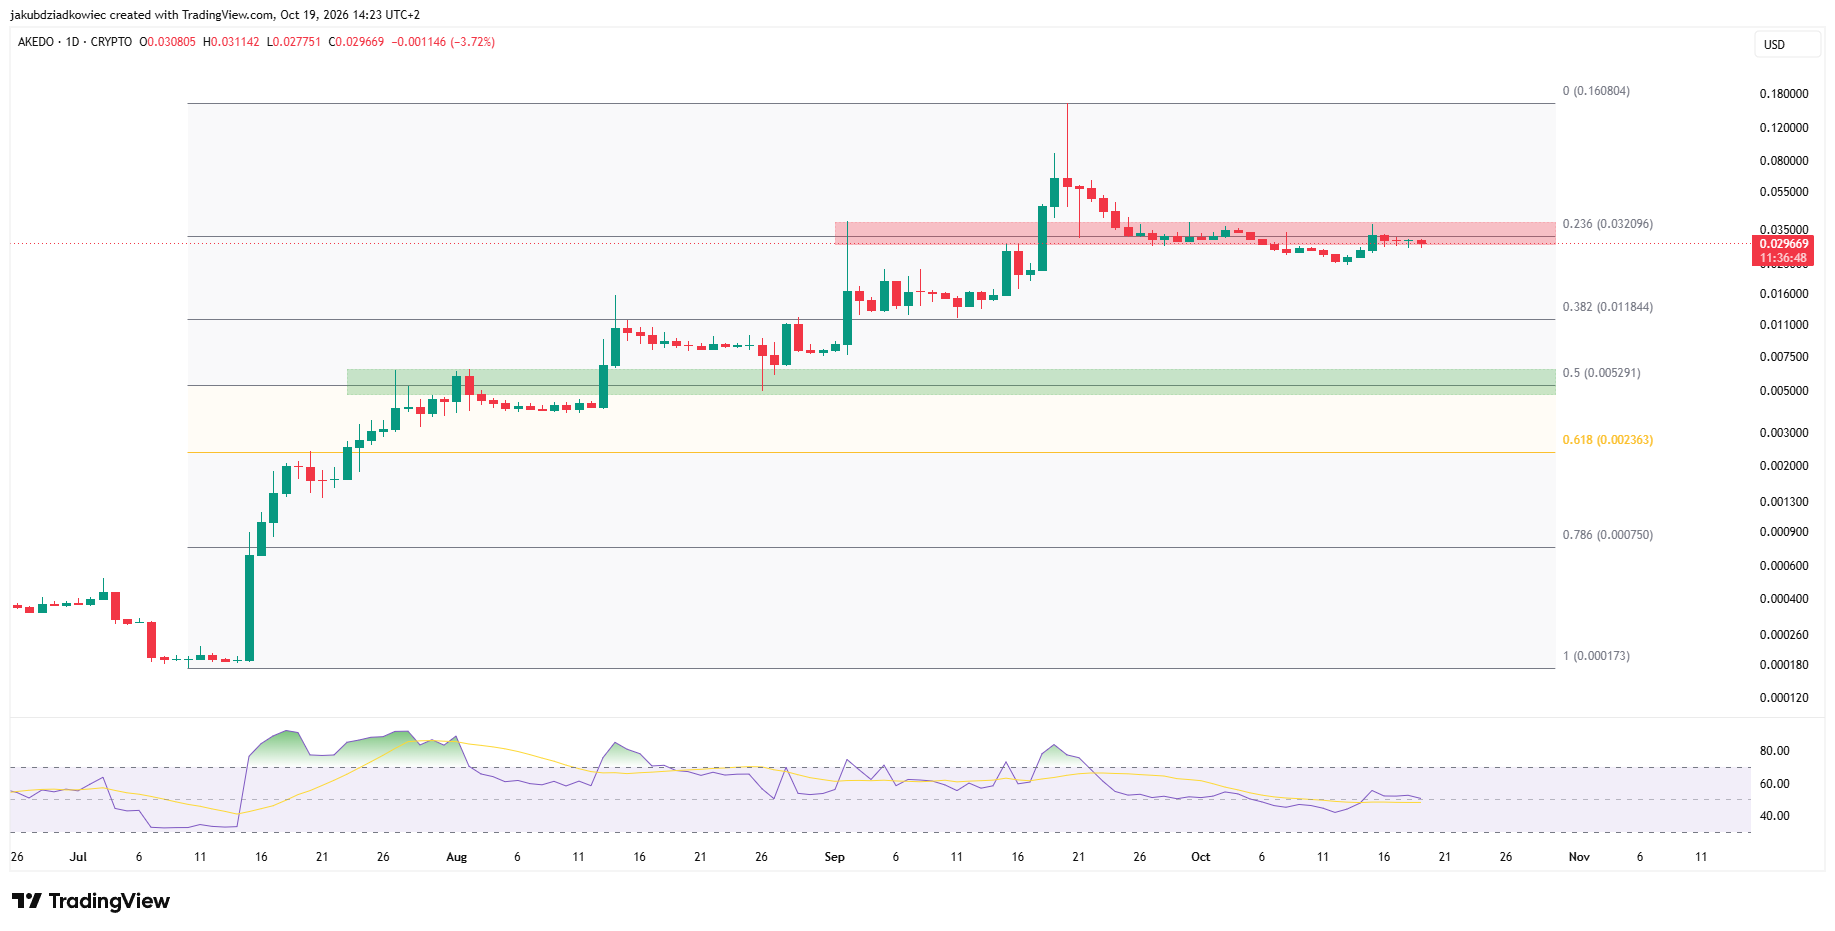Image resolution: width=1835 pixels, height=931 pixels.
Task: Click the Sep label on time axis
Action: (834, 857)
